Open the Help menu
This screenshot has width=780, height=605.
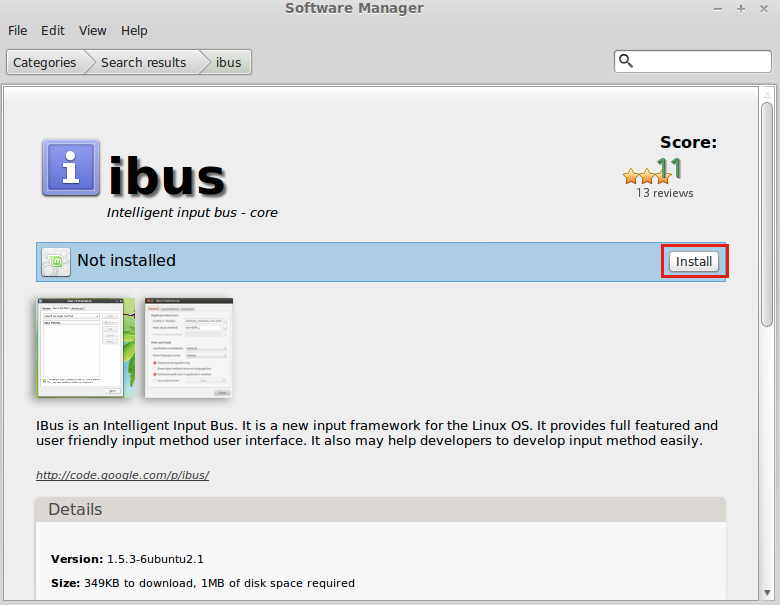pyautogui.click(x=134, y=31)
